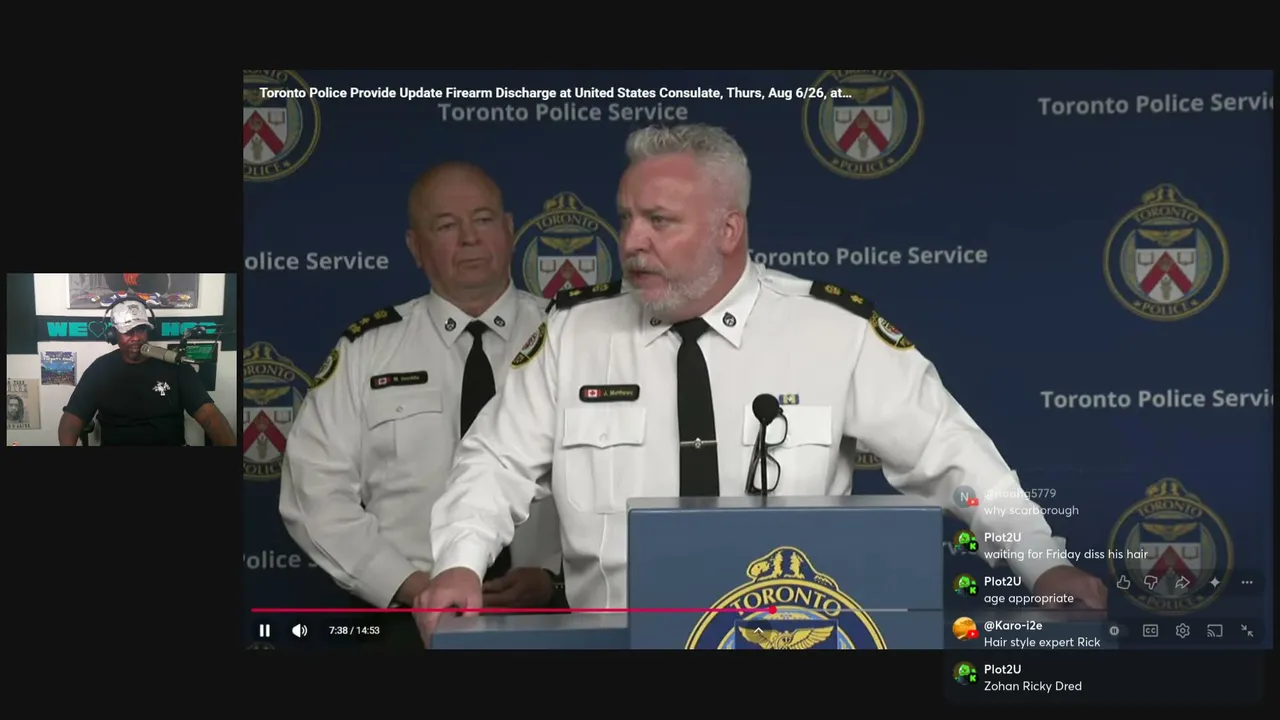The width and height of the screenshot is (1280, 720).
Task: Click the sparkle icon beside share
Action: [x=1214, y=582]
